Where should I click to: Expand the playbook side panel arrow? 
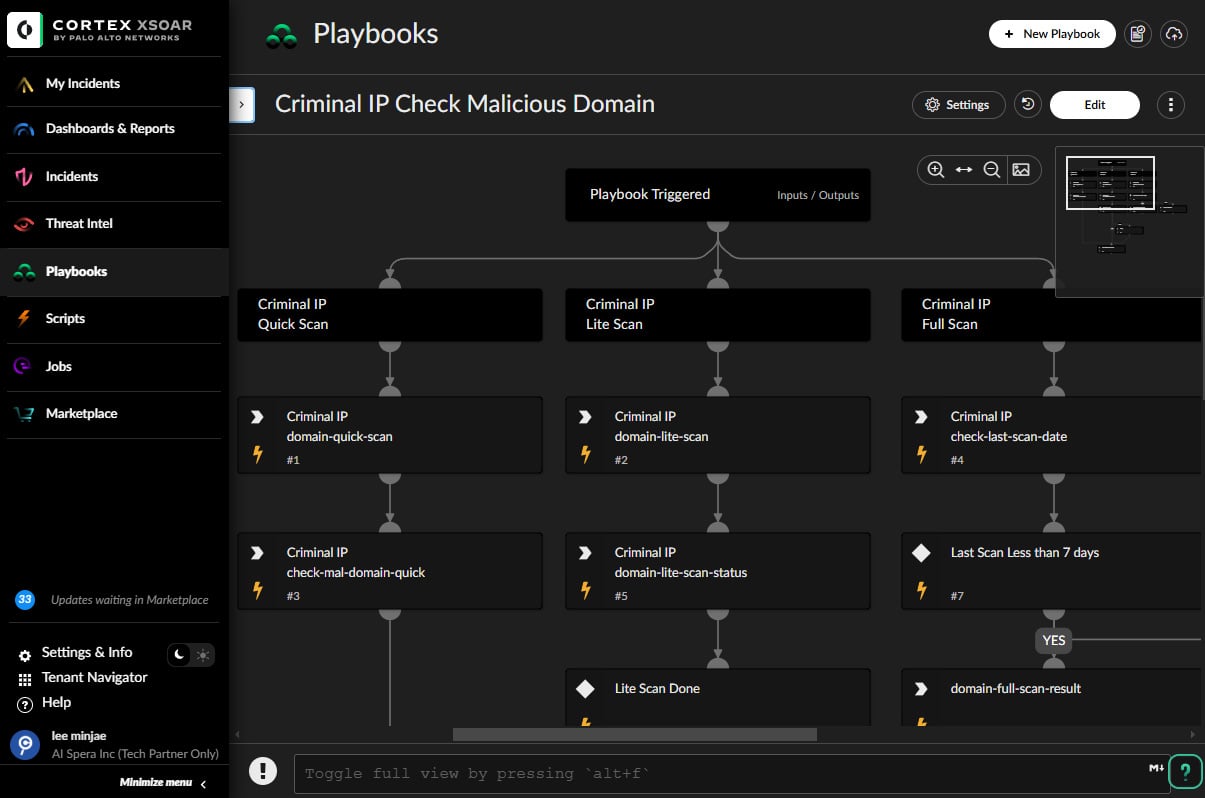241,104
